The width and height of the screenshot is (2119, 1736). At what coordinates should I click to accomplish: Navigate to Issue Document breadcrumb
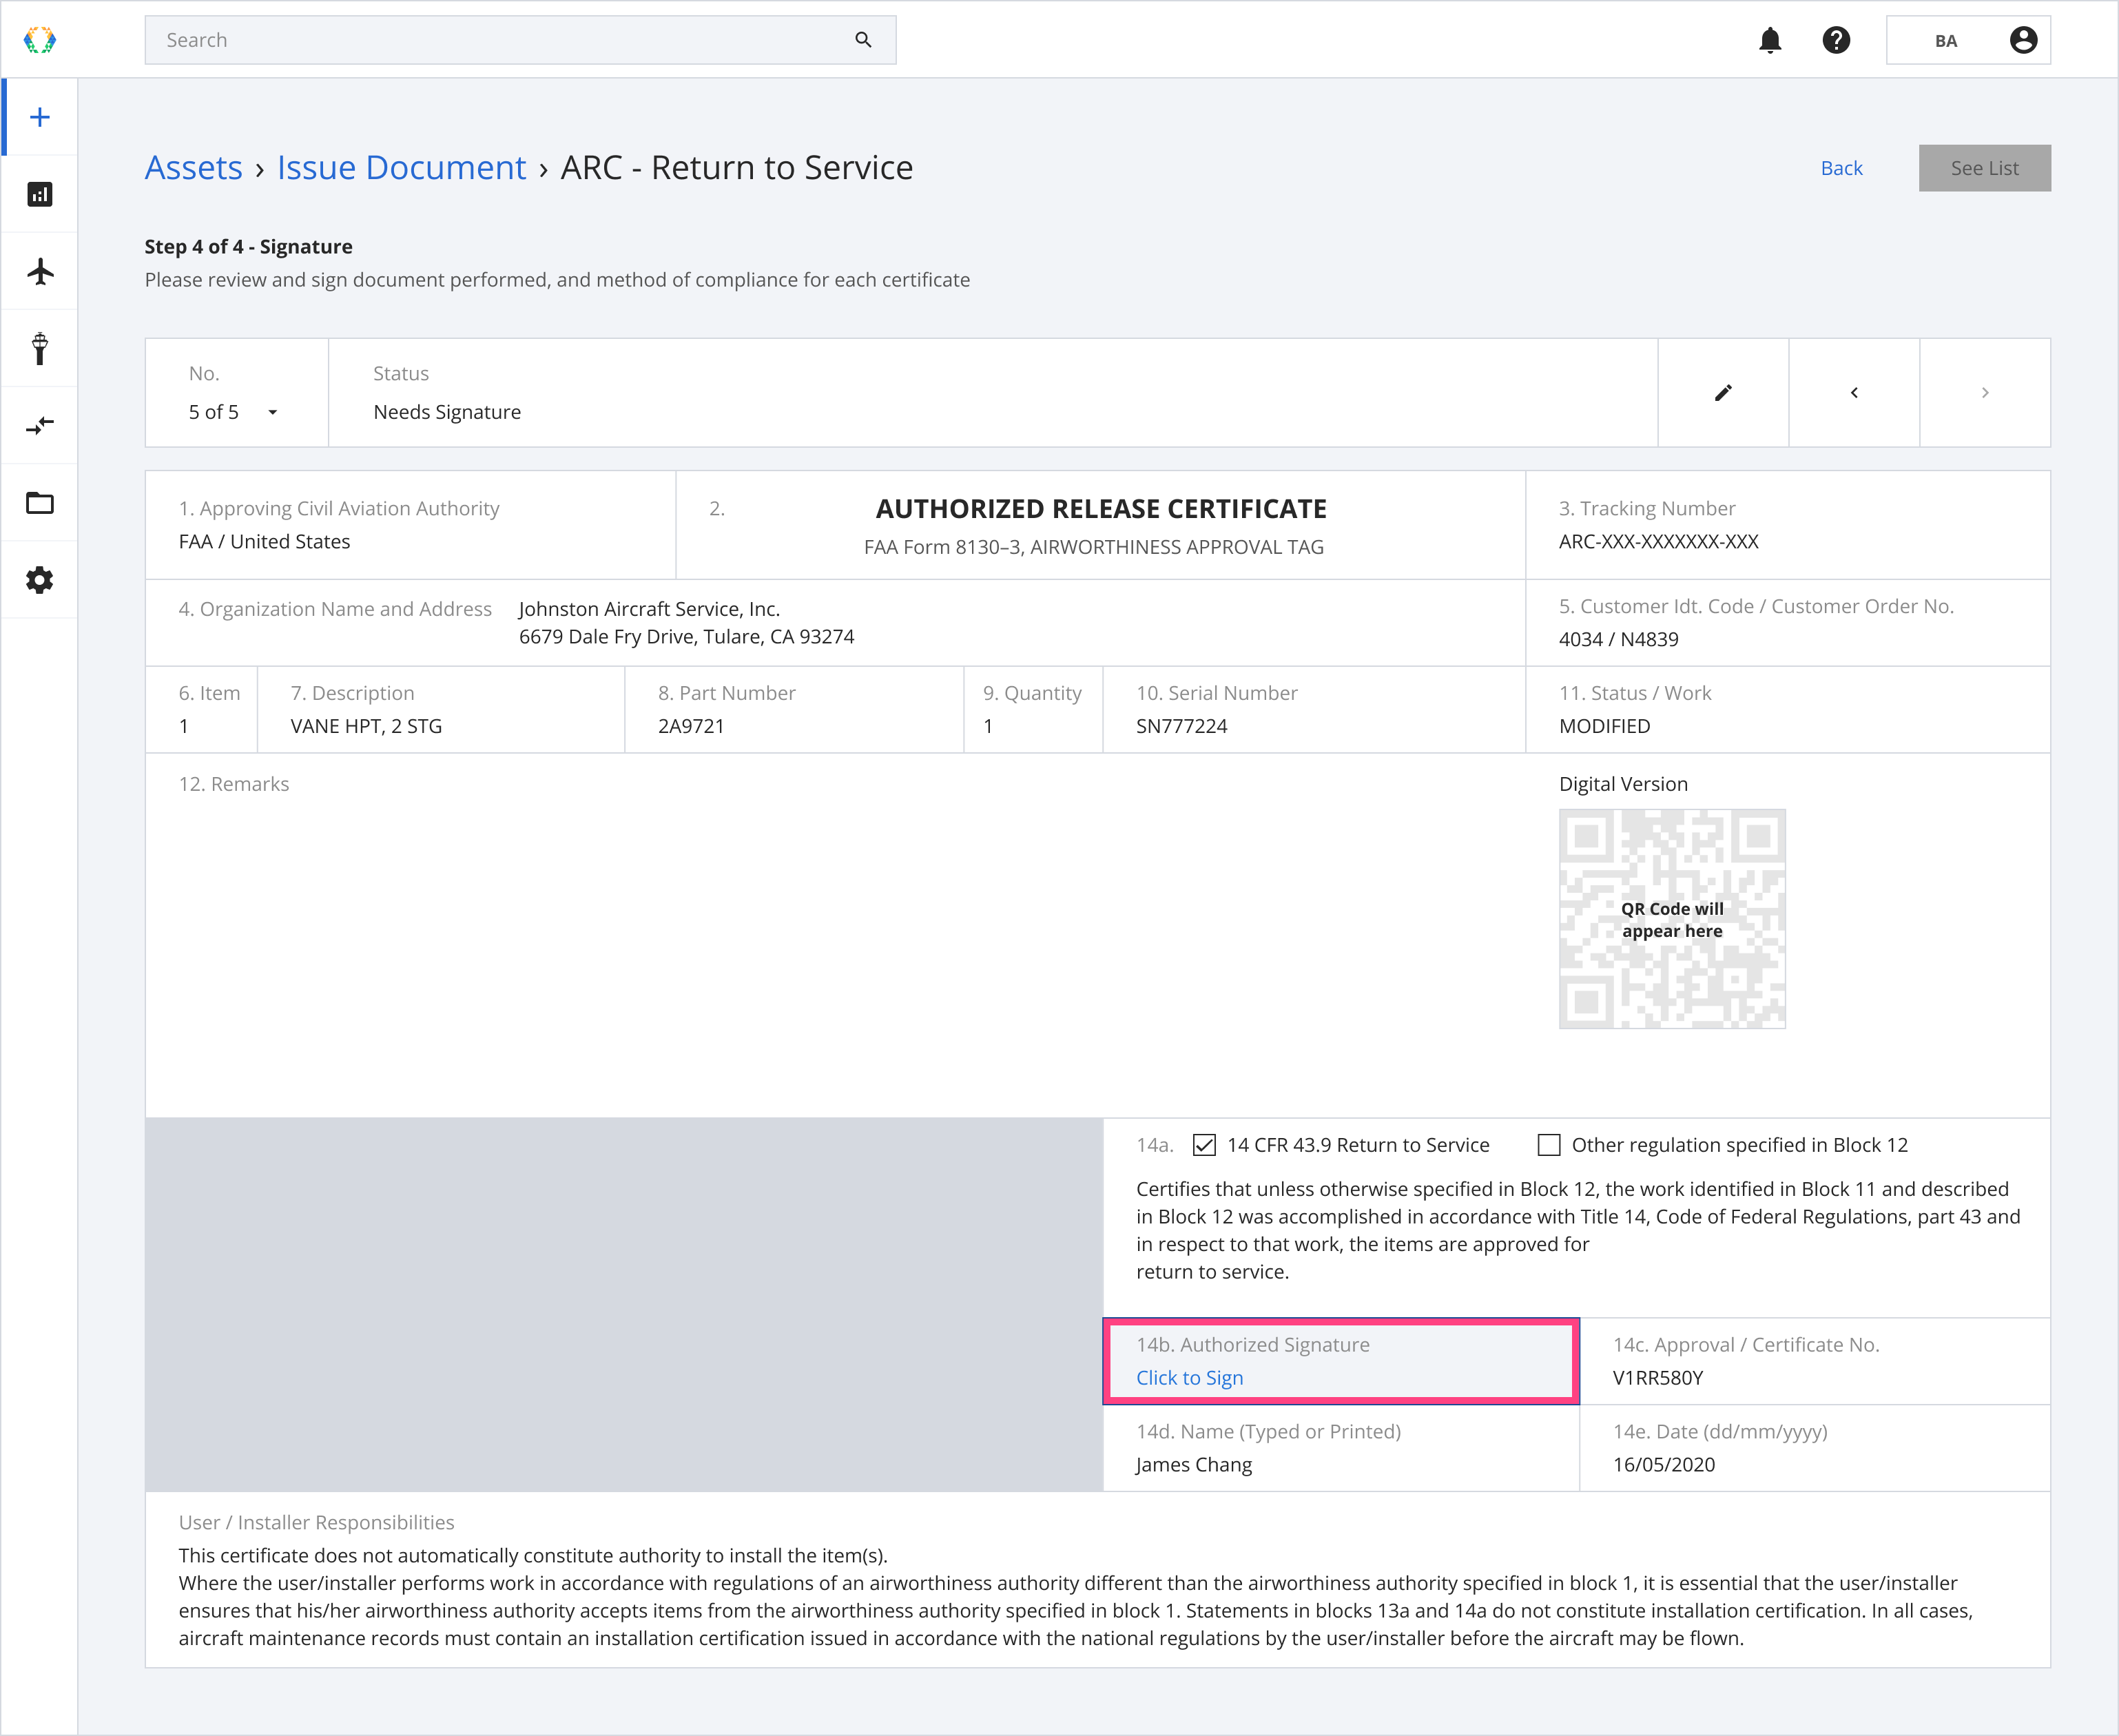401,167
